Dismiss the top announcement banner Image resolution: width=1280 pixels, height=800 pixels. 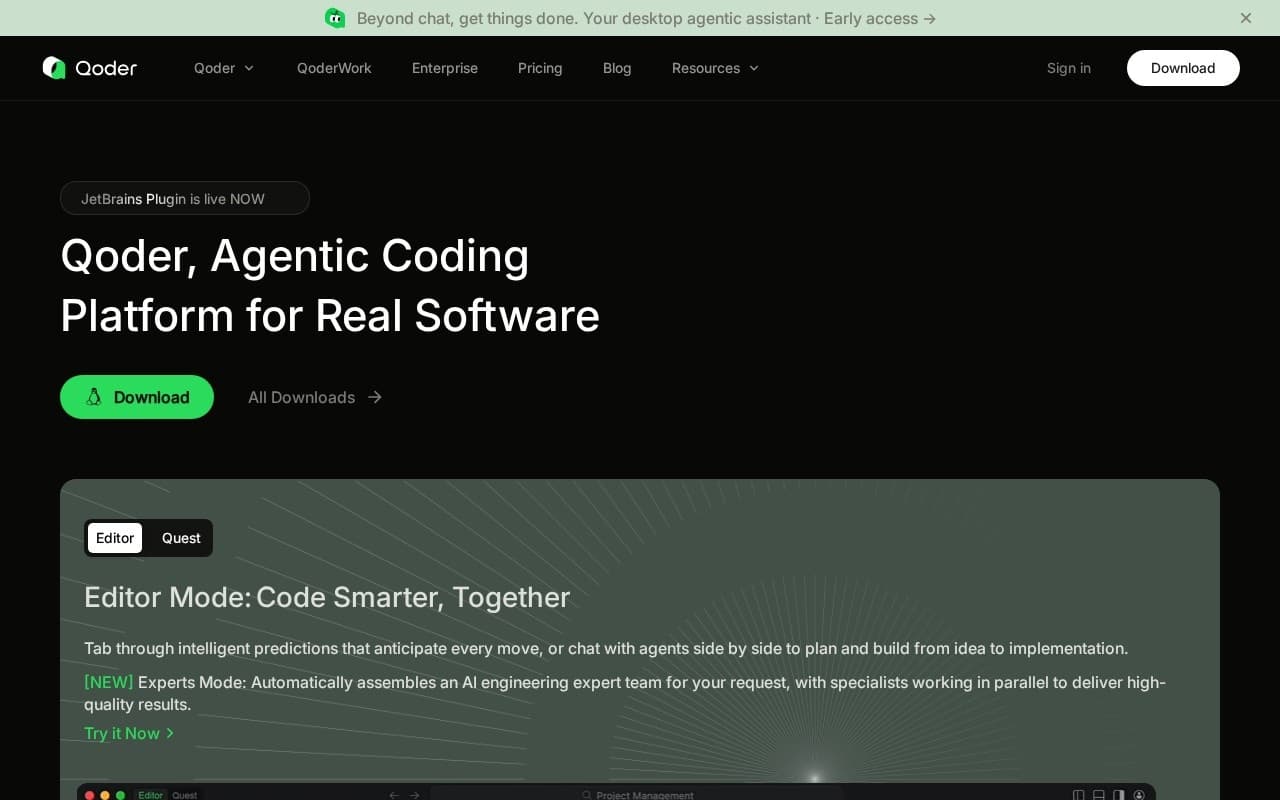1245,18
